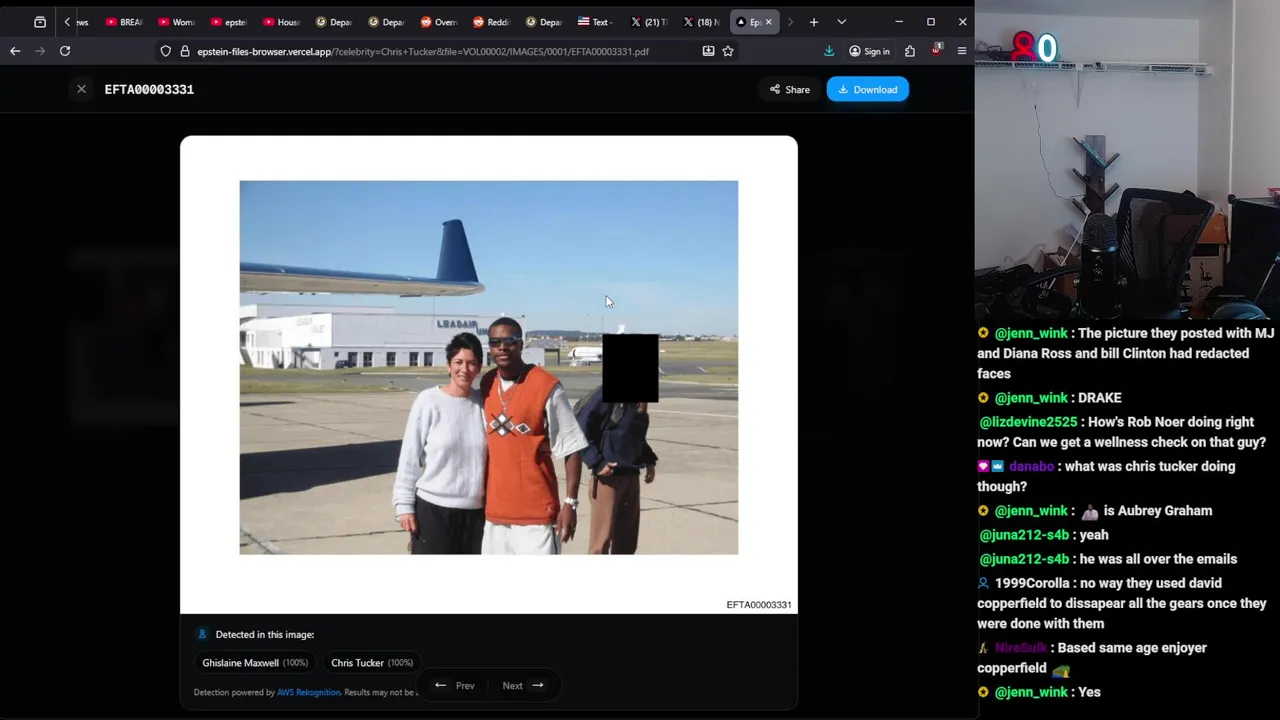Viewport: 1280px width, 720px height.
Task: Click juna212-s4b's yeah chat message
Action: point(1043,535)
